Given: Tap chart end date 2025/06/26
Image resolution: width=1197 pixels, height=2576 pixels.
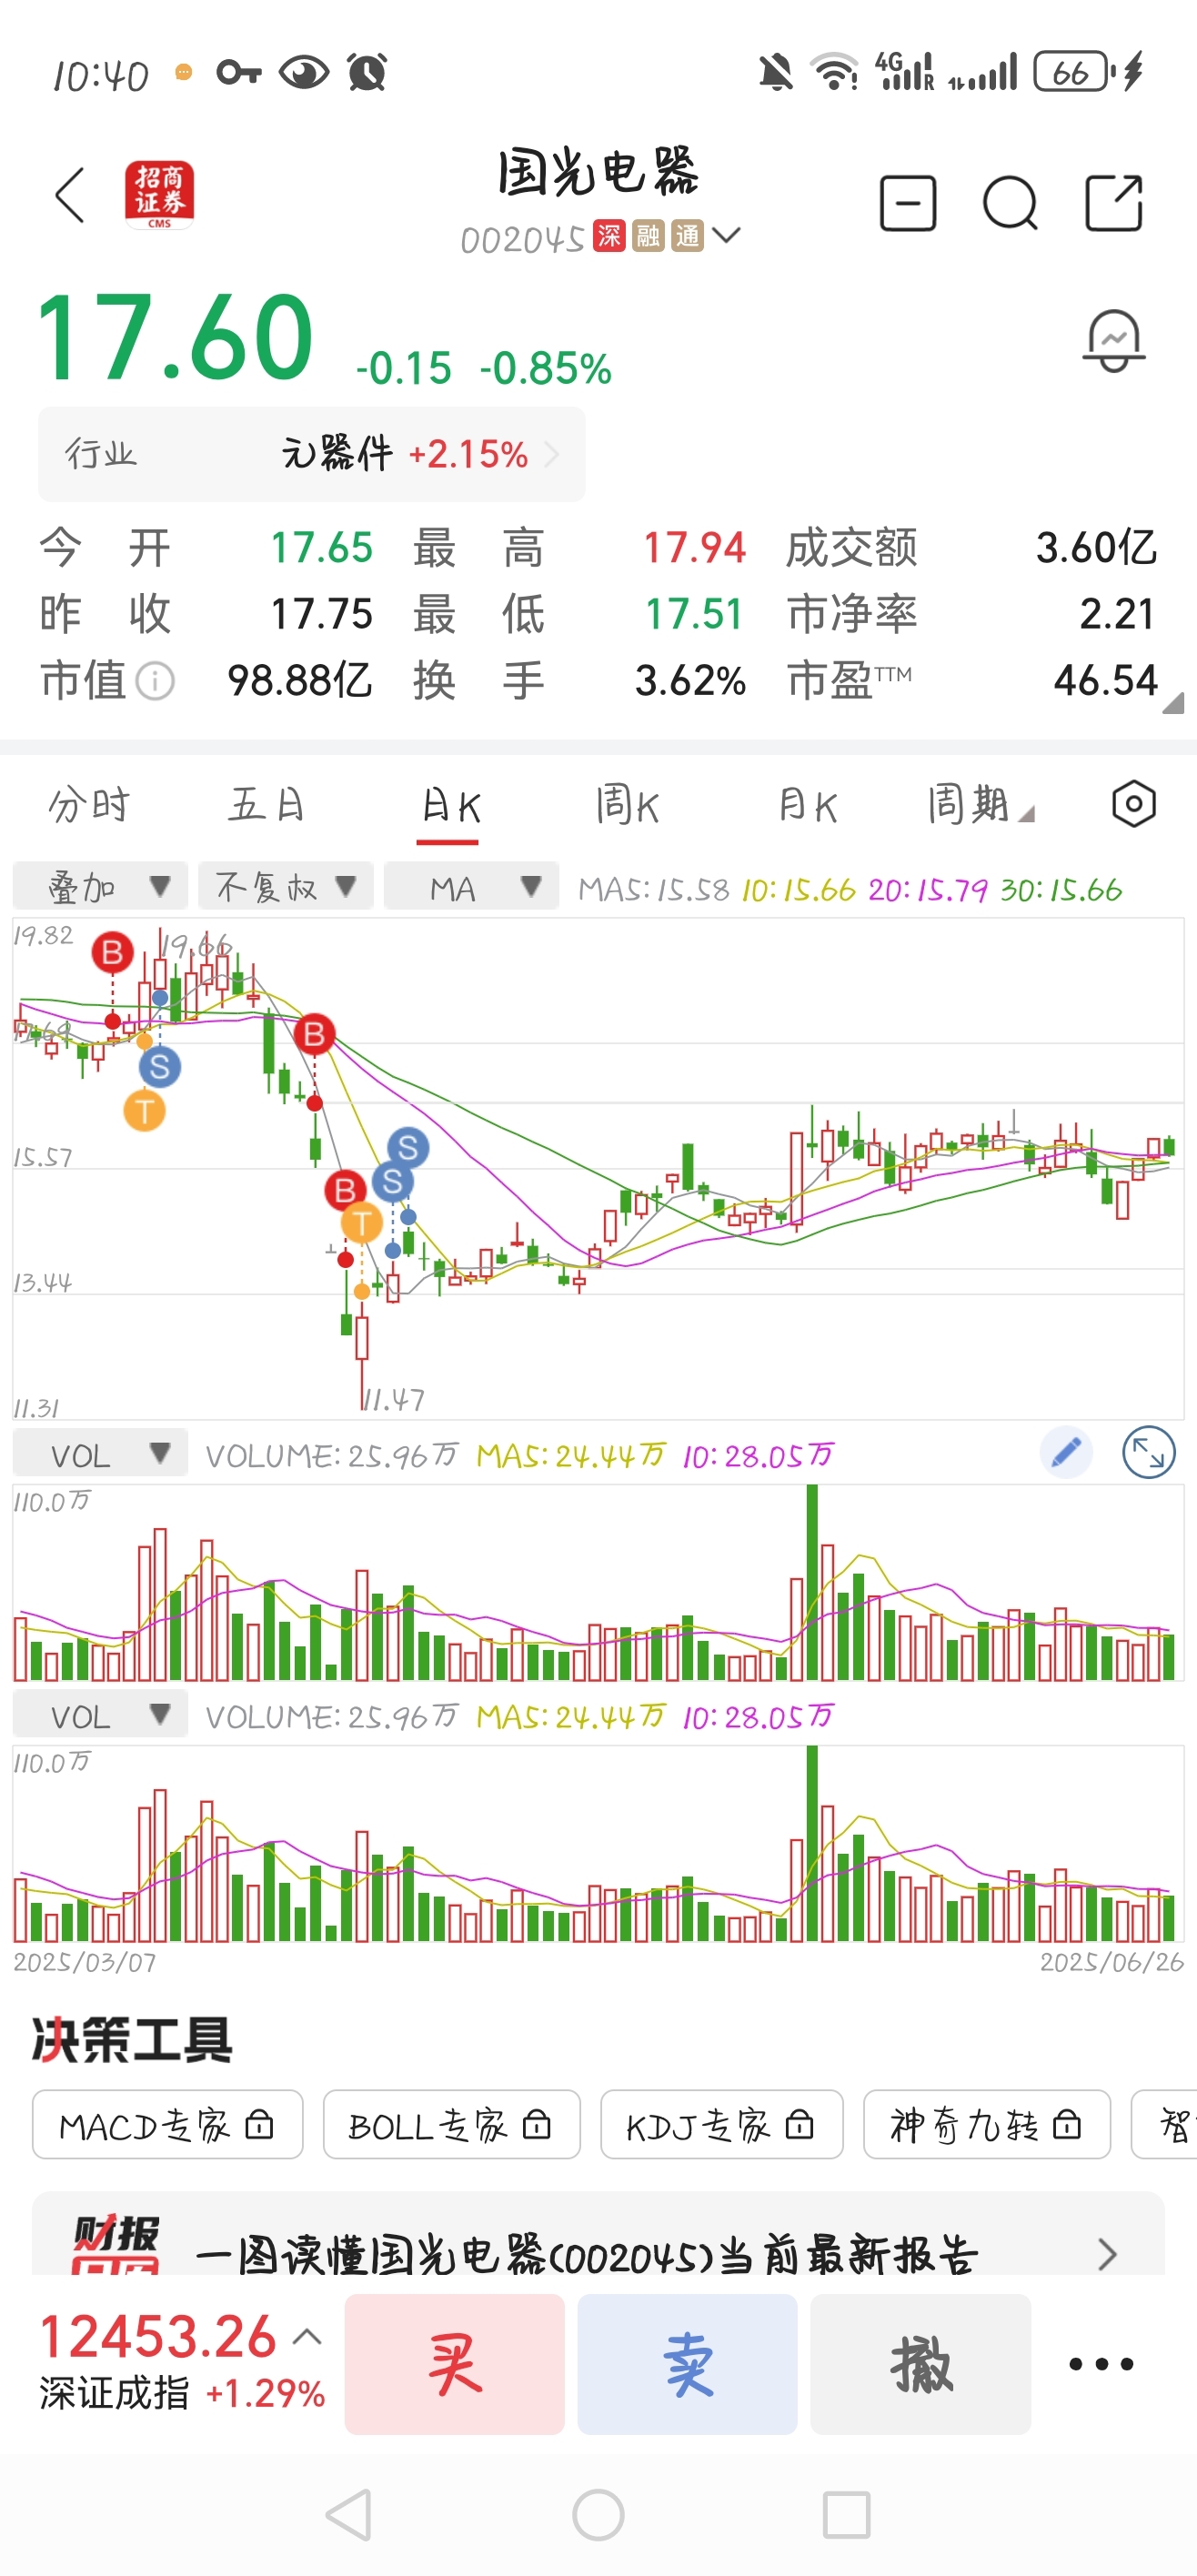Looking at the screenshot, I should pyautogui.click(x=1112, y=1962).
